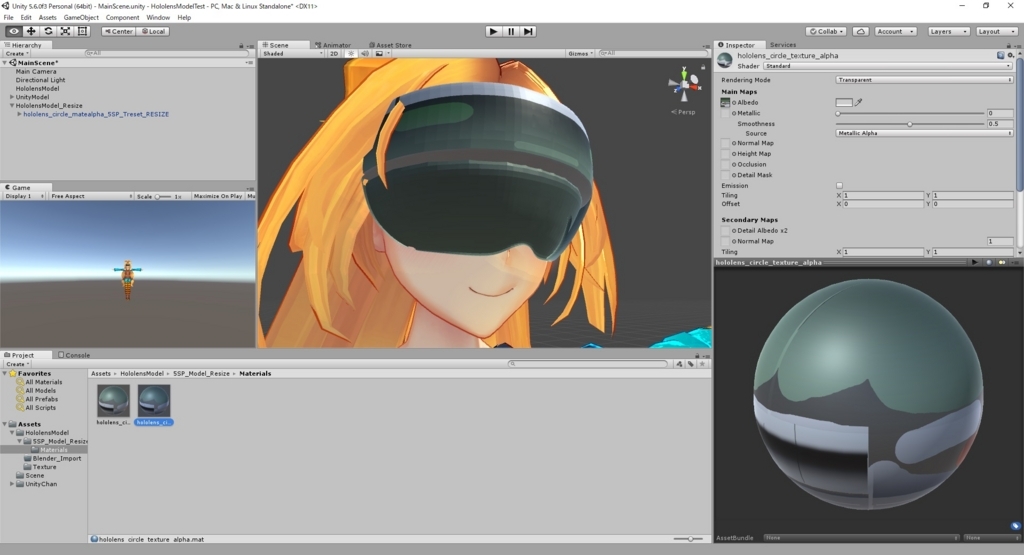Open the Window menu
Screen dimensions: 1024x555
point(158,18)
